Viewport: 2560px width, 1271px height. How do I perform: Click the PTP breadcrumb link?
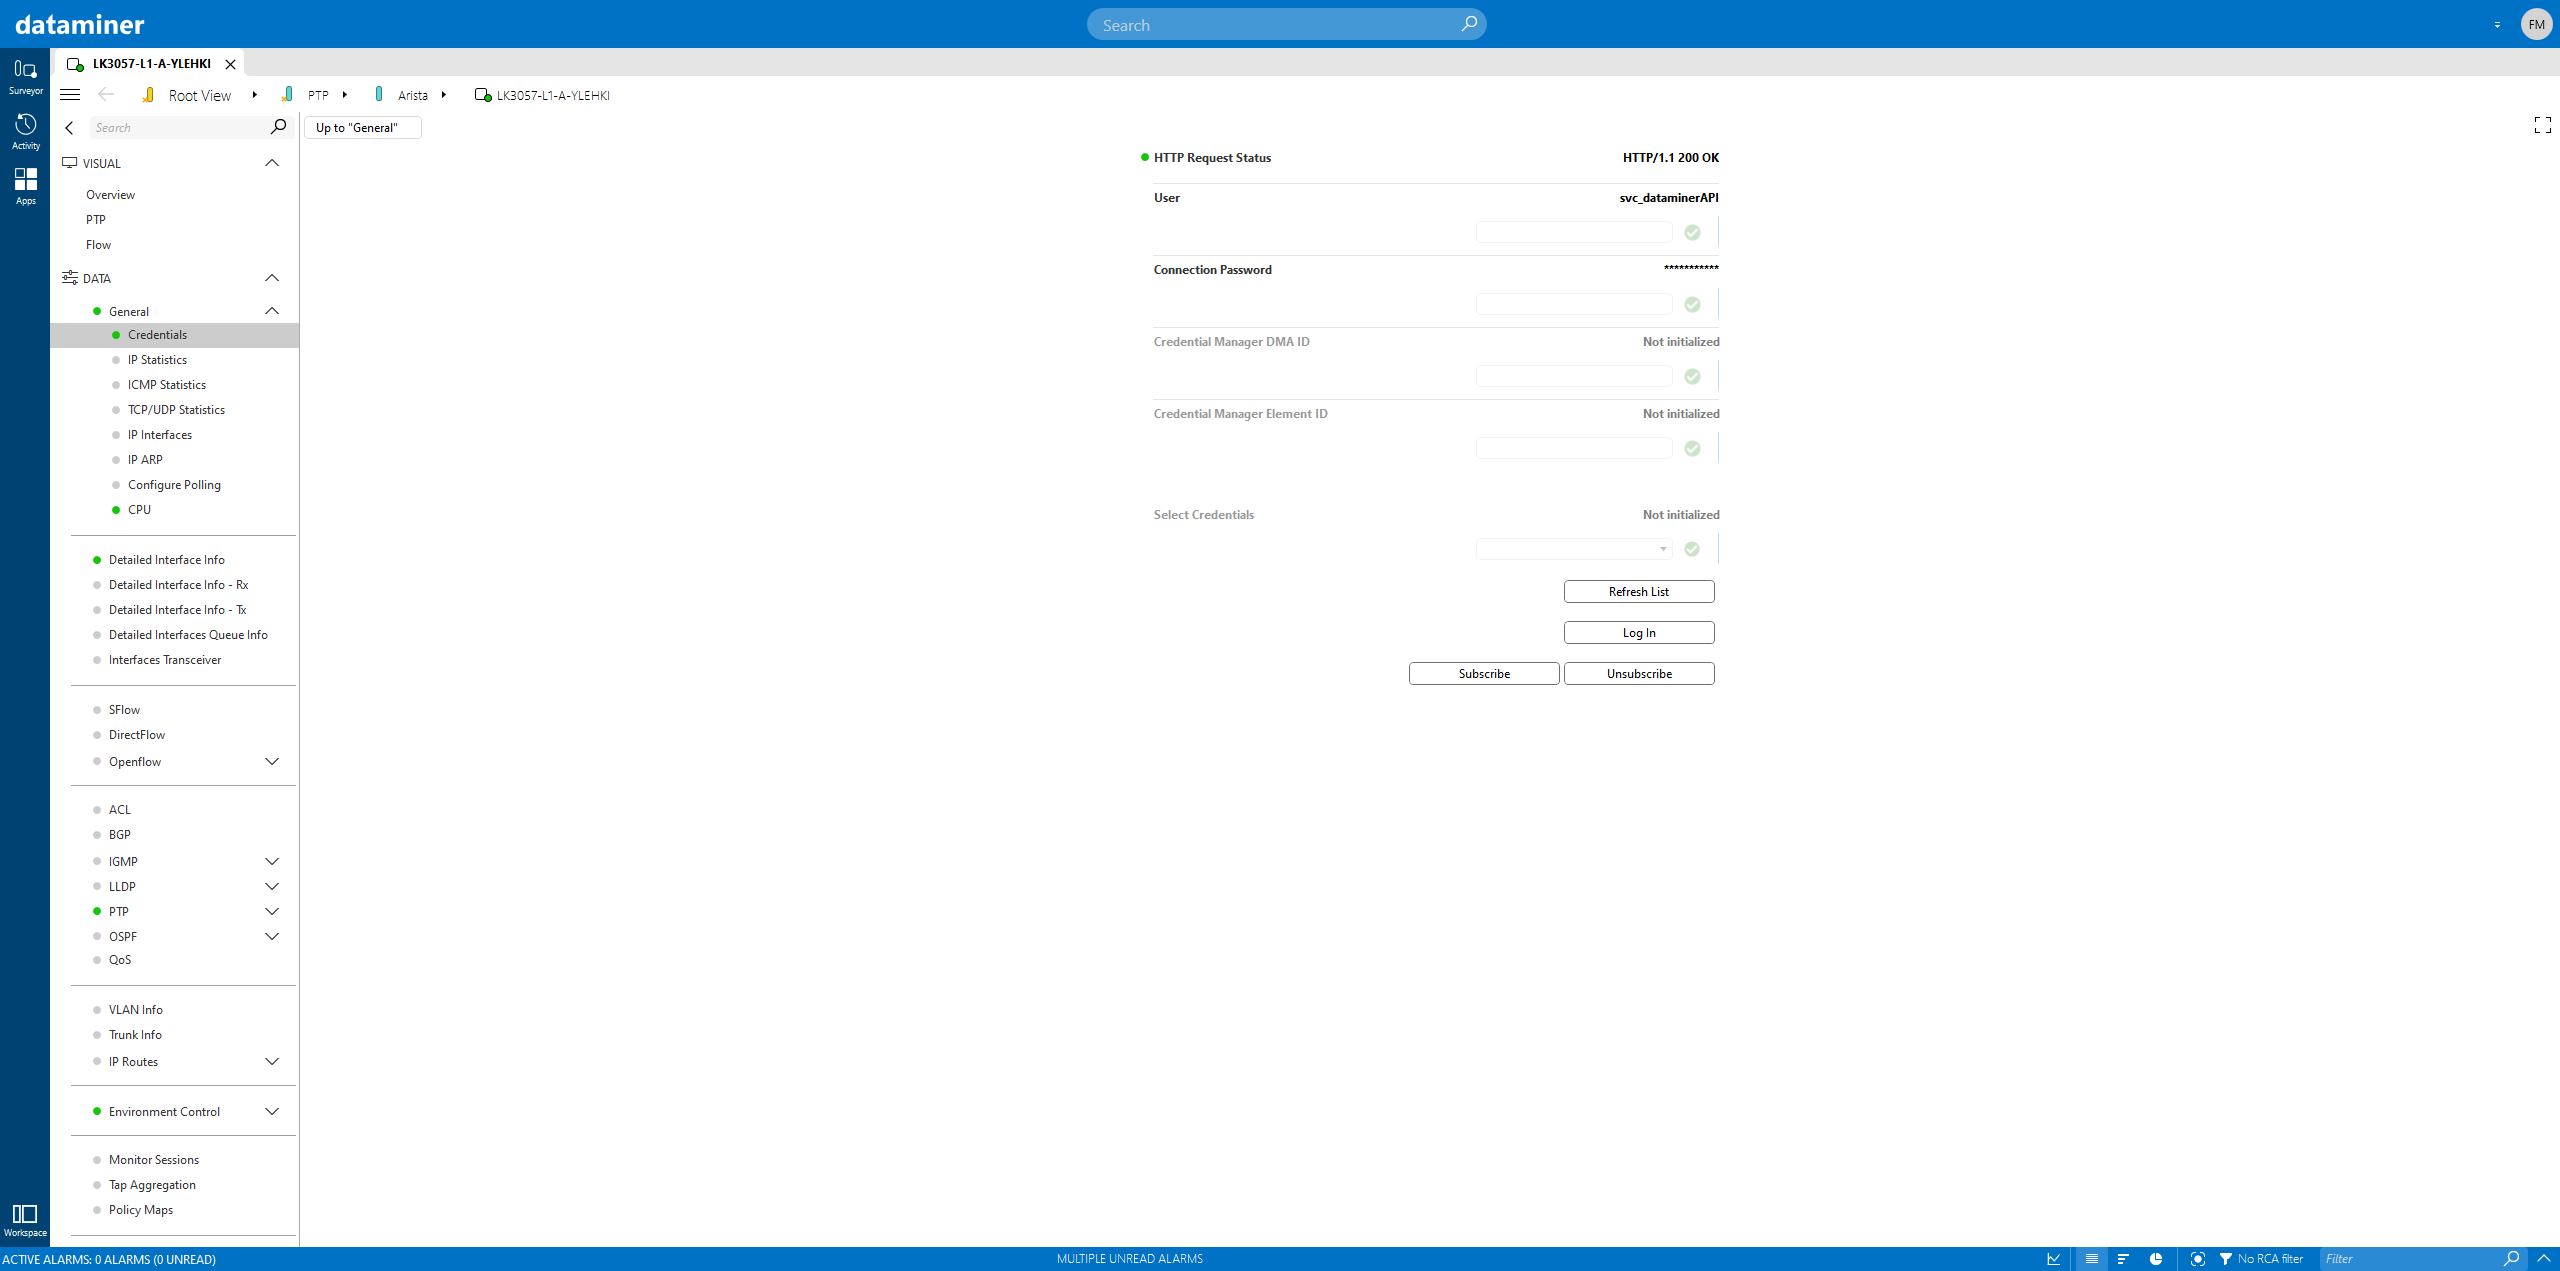pyautogui.click(x=318, y=95)
